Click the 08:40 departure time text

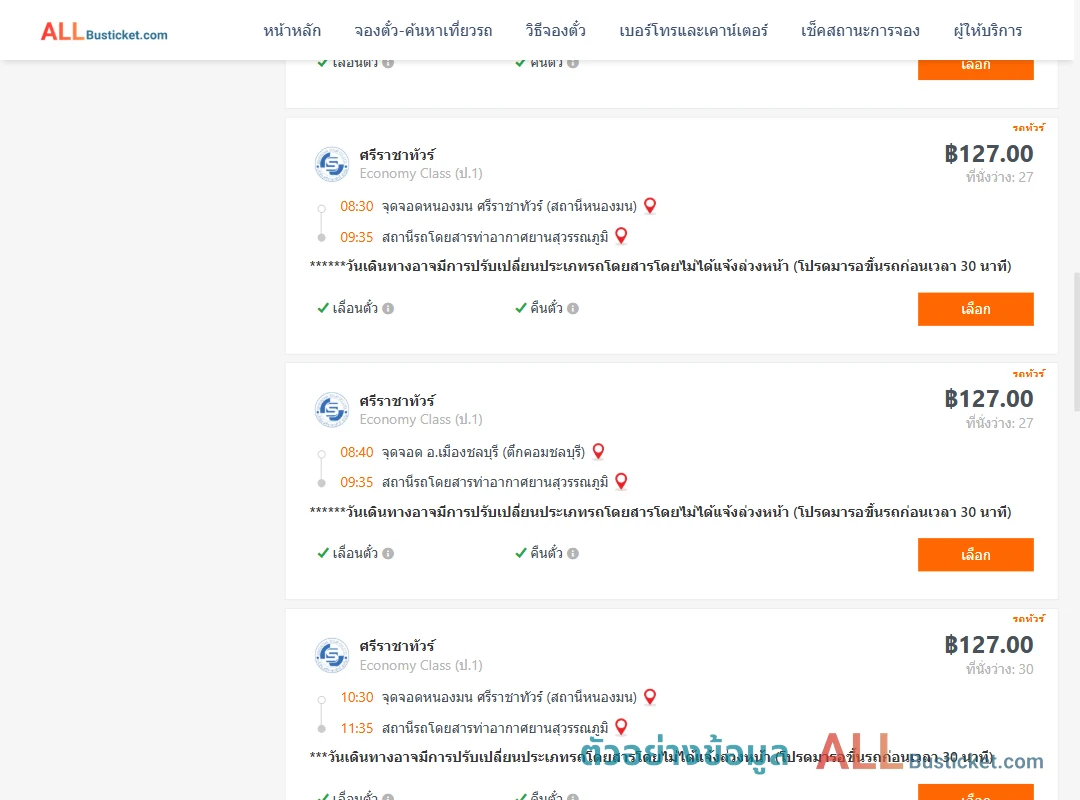[x=356, y=453]
